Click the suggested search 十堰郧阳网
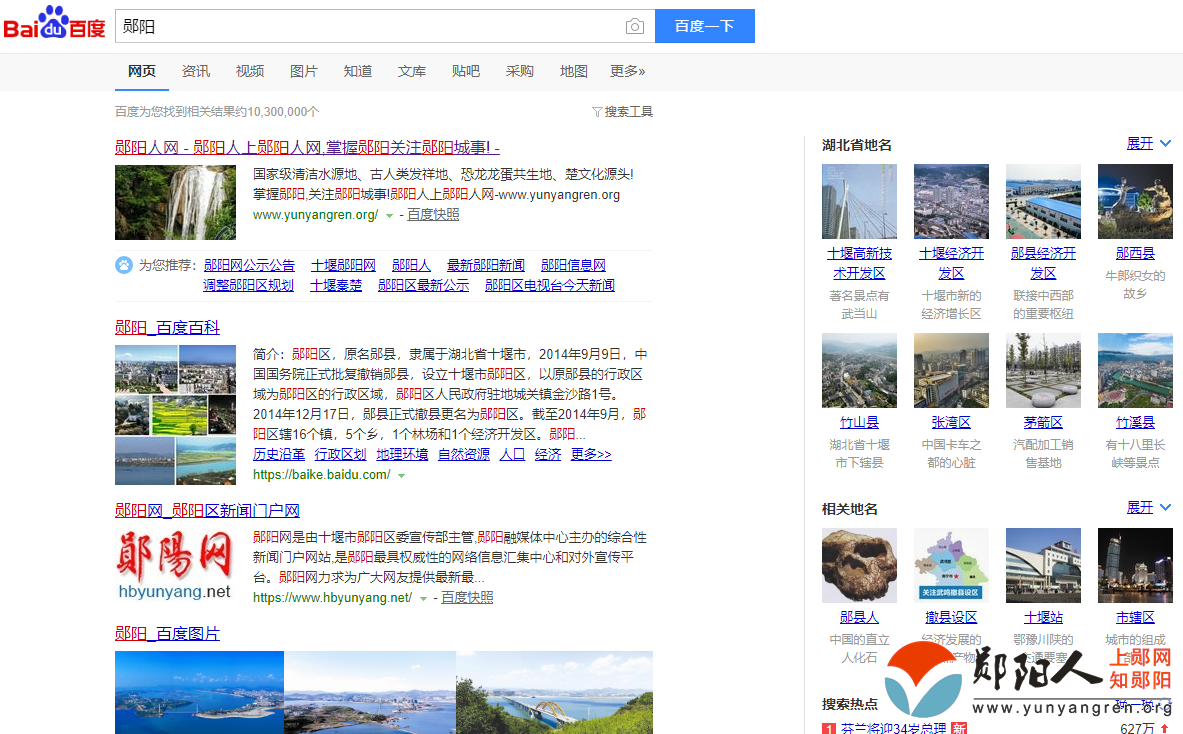The height and width of the screenshot is (734, 1183). 343,266
